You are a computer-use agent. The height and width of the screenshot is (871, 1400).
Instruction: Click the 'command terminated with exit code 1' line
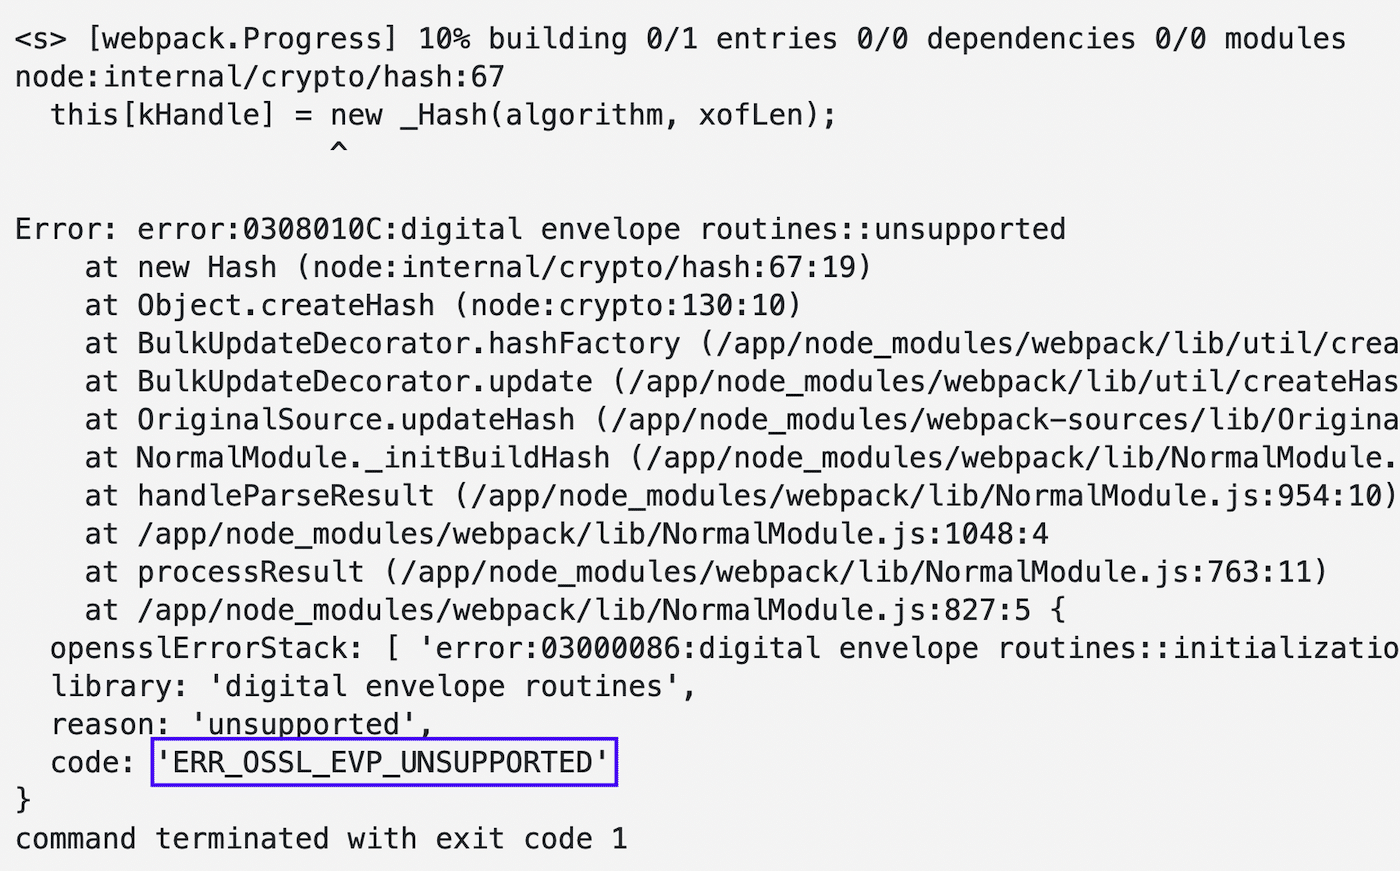pos(321,838)
